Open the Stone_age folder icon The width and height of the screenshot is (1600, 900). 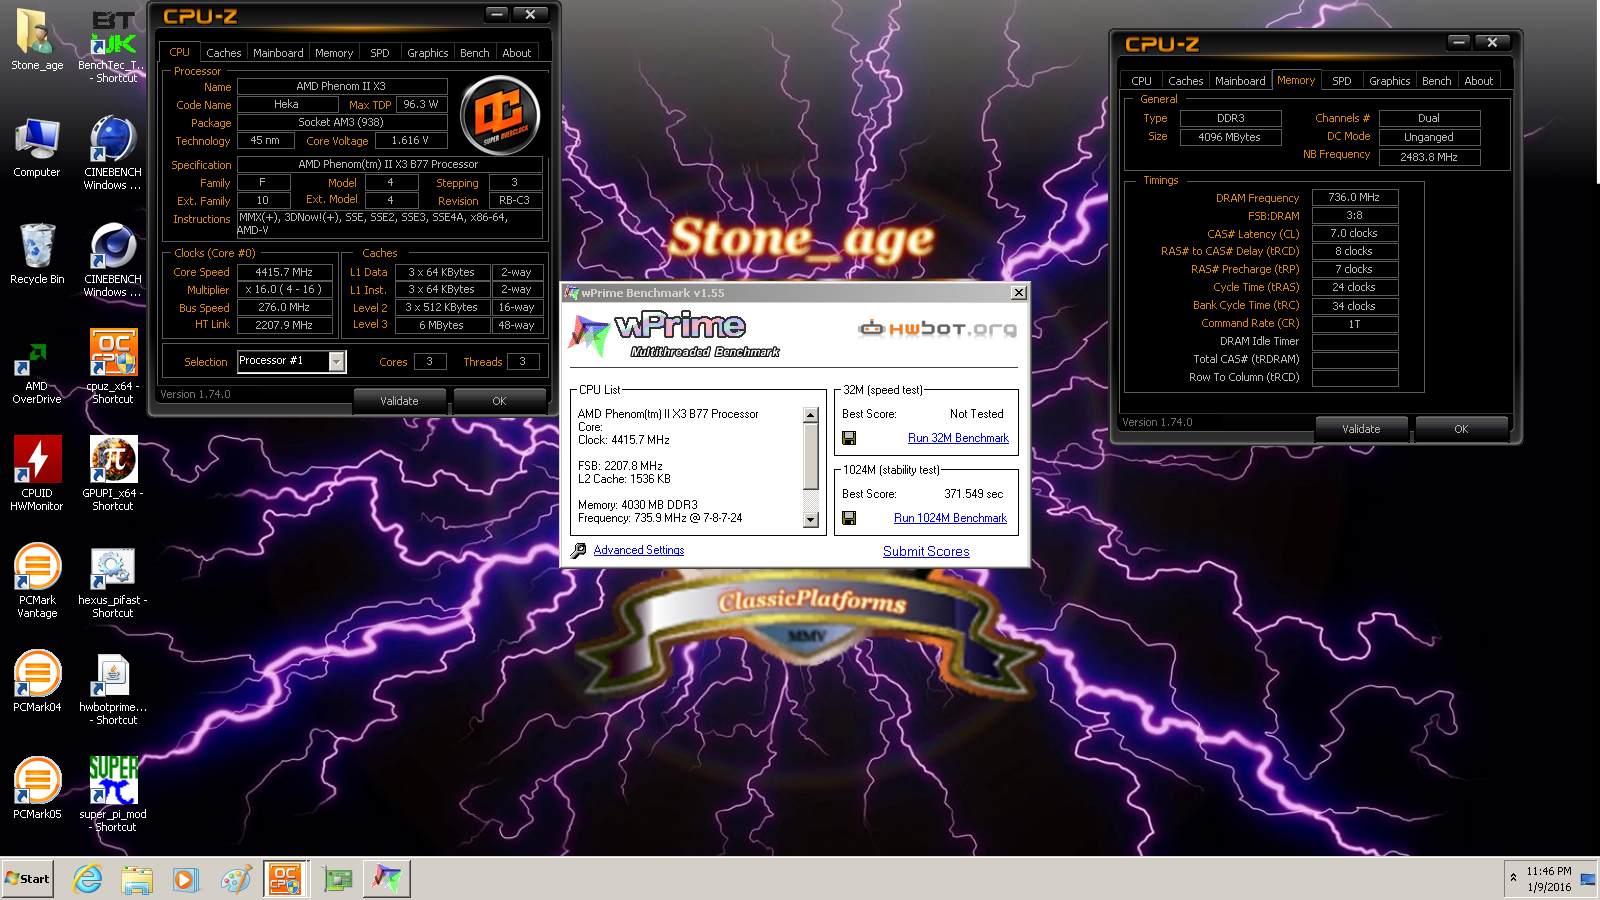(x=37, y=40)
